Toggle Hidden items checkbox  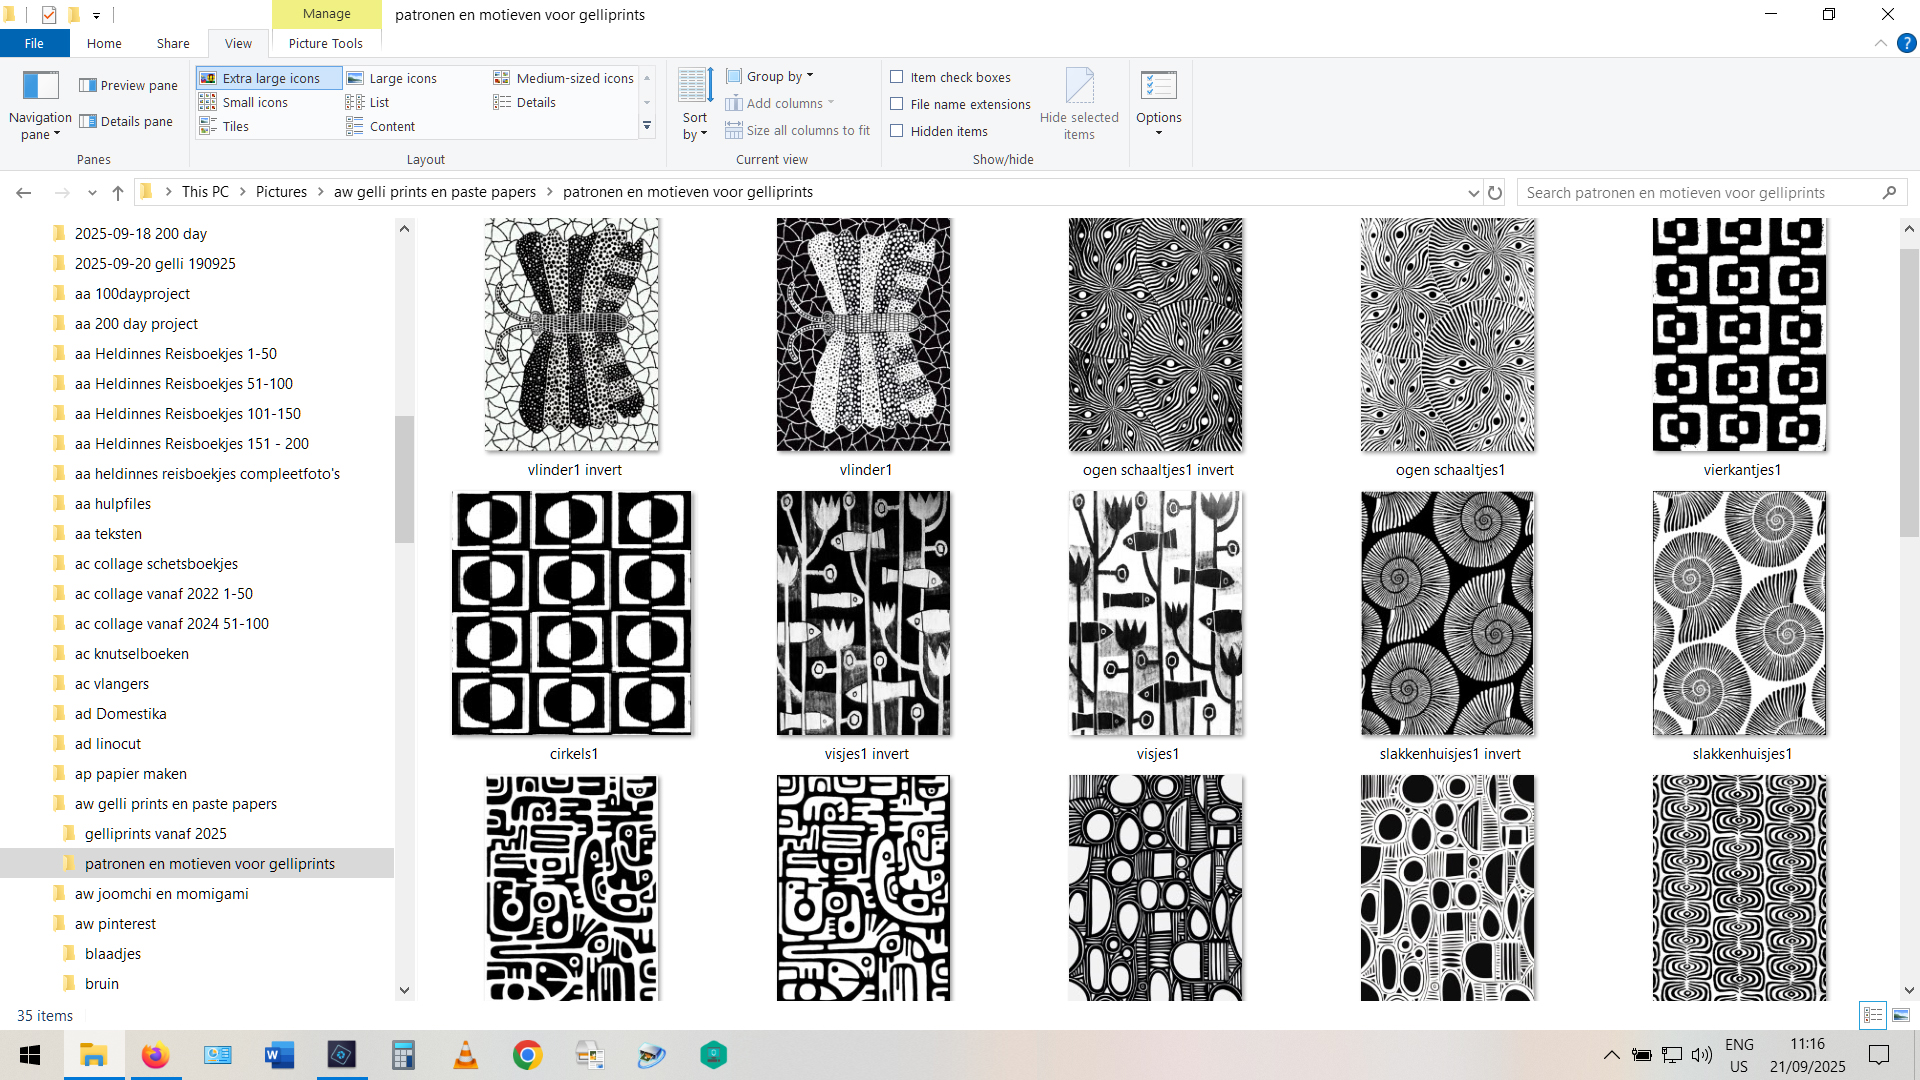897,131
